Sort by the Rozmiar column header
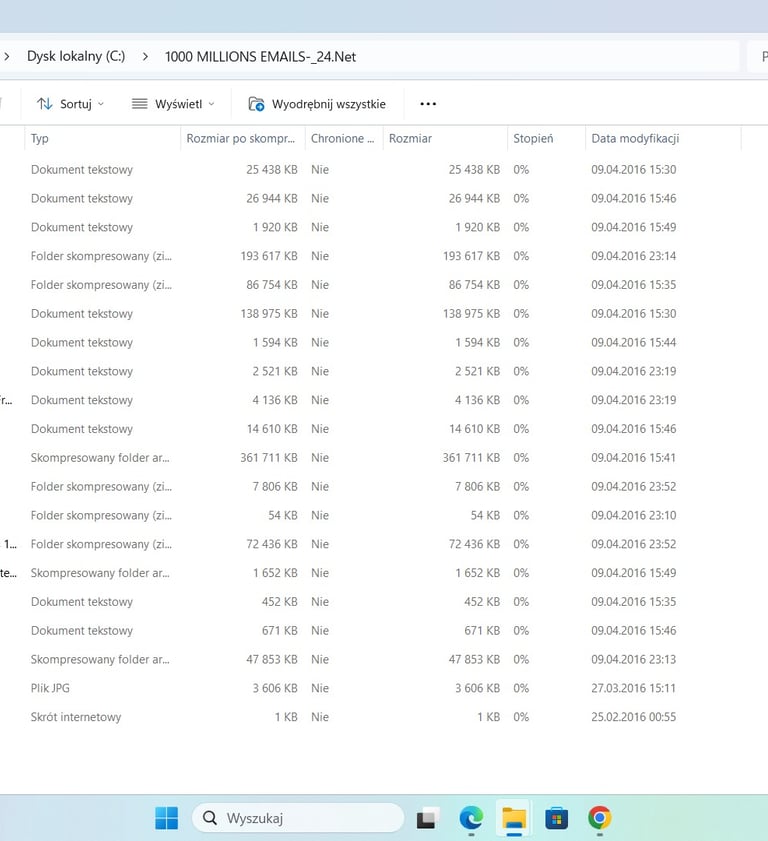 point(445,138)
